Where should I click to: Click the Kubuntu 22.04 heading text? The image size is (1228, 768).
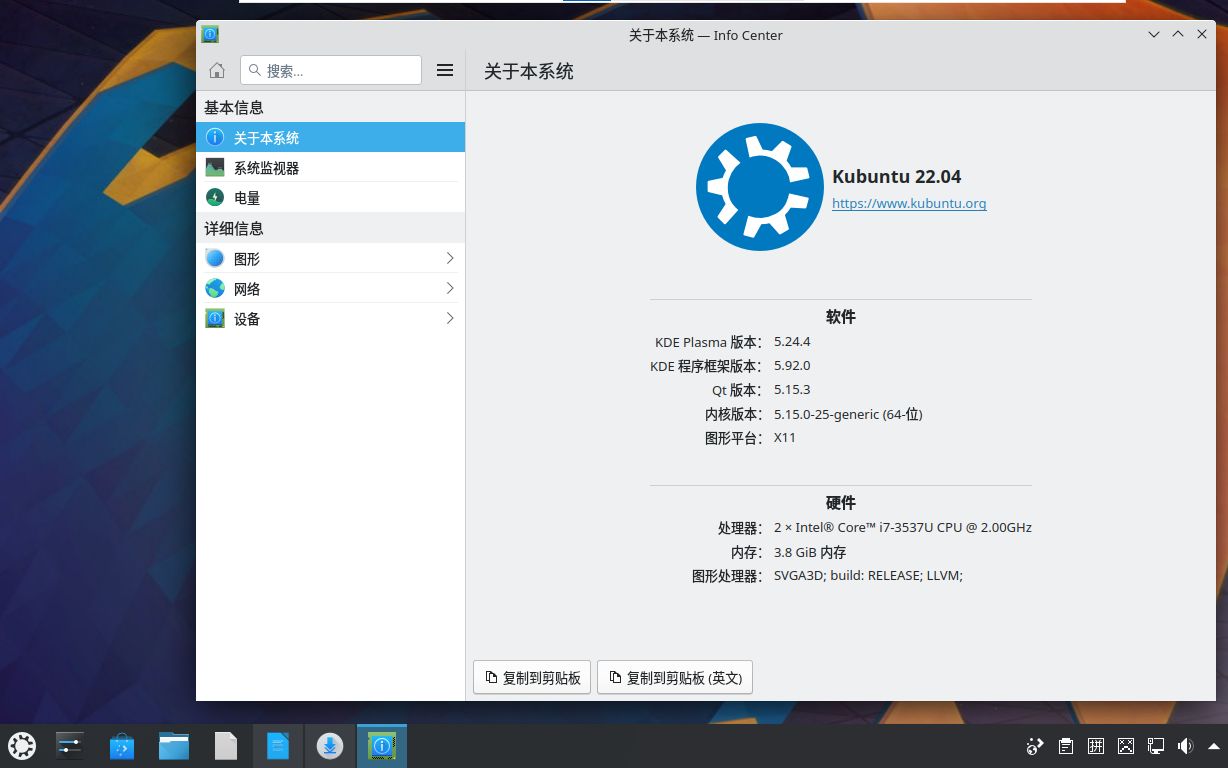click(x=897, y=177)
